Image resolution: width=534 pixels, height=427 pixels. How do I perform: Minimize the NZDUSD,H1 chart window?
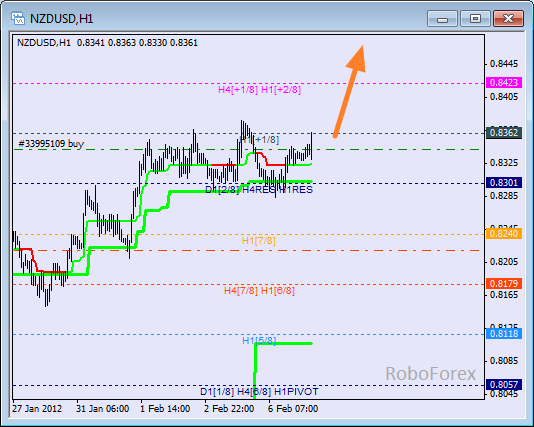coord(442,18)
